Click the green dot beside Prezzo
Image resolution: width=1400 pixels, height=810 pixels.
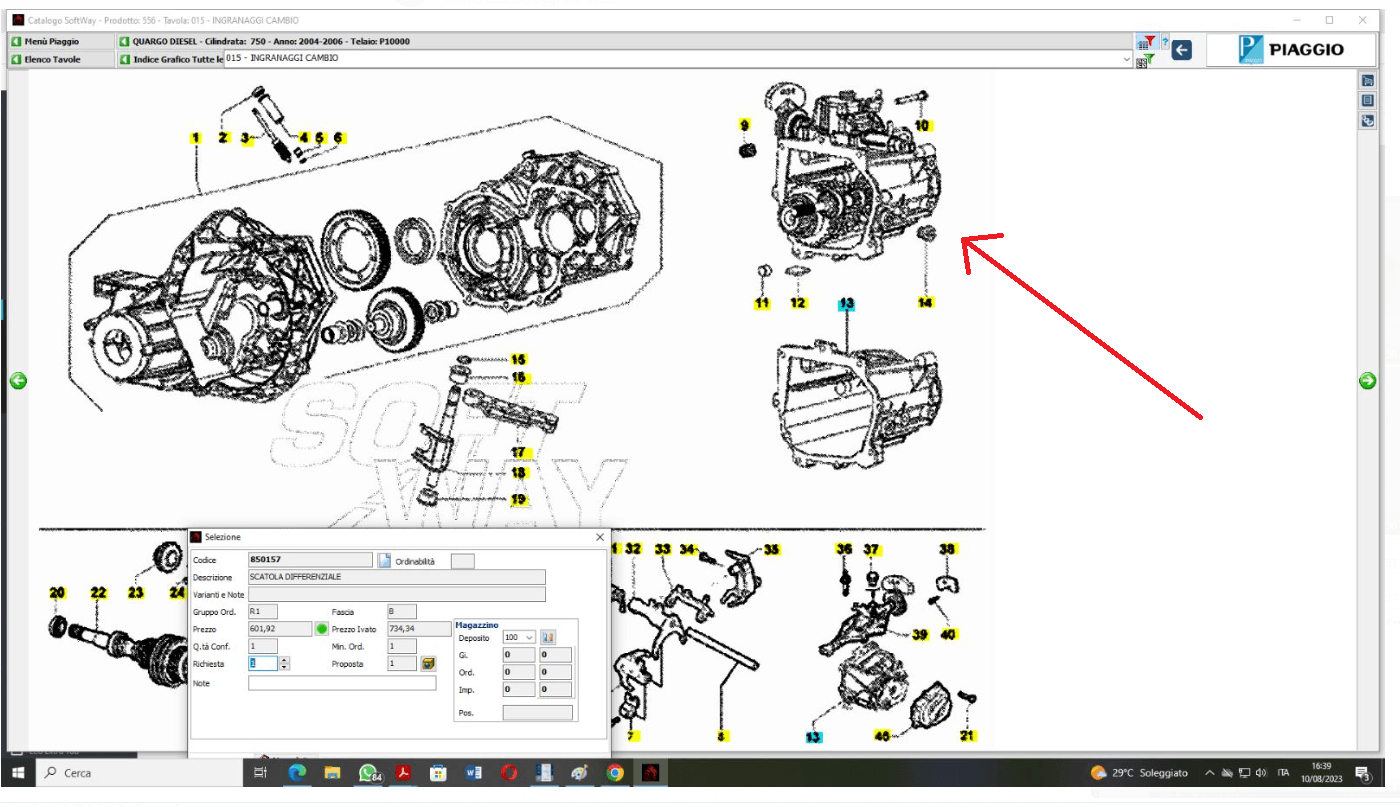pyautogui.click(x=321, y=629)
